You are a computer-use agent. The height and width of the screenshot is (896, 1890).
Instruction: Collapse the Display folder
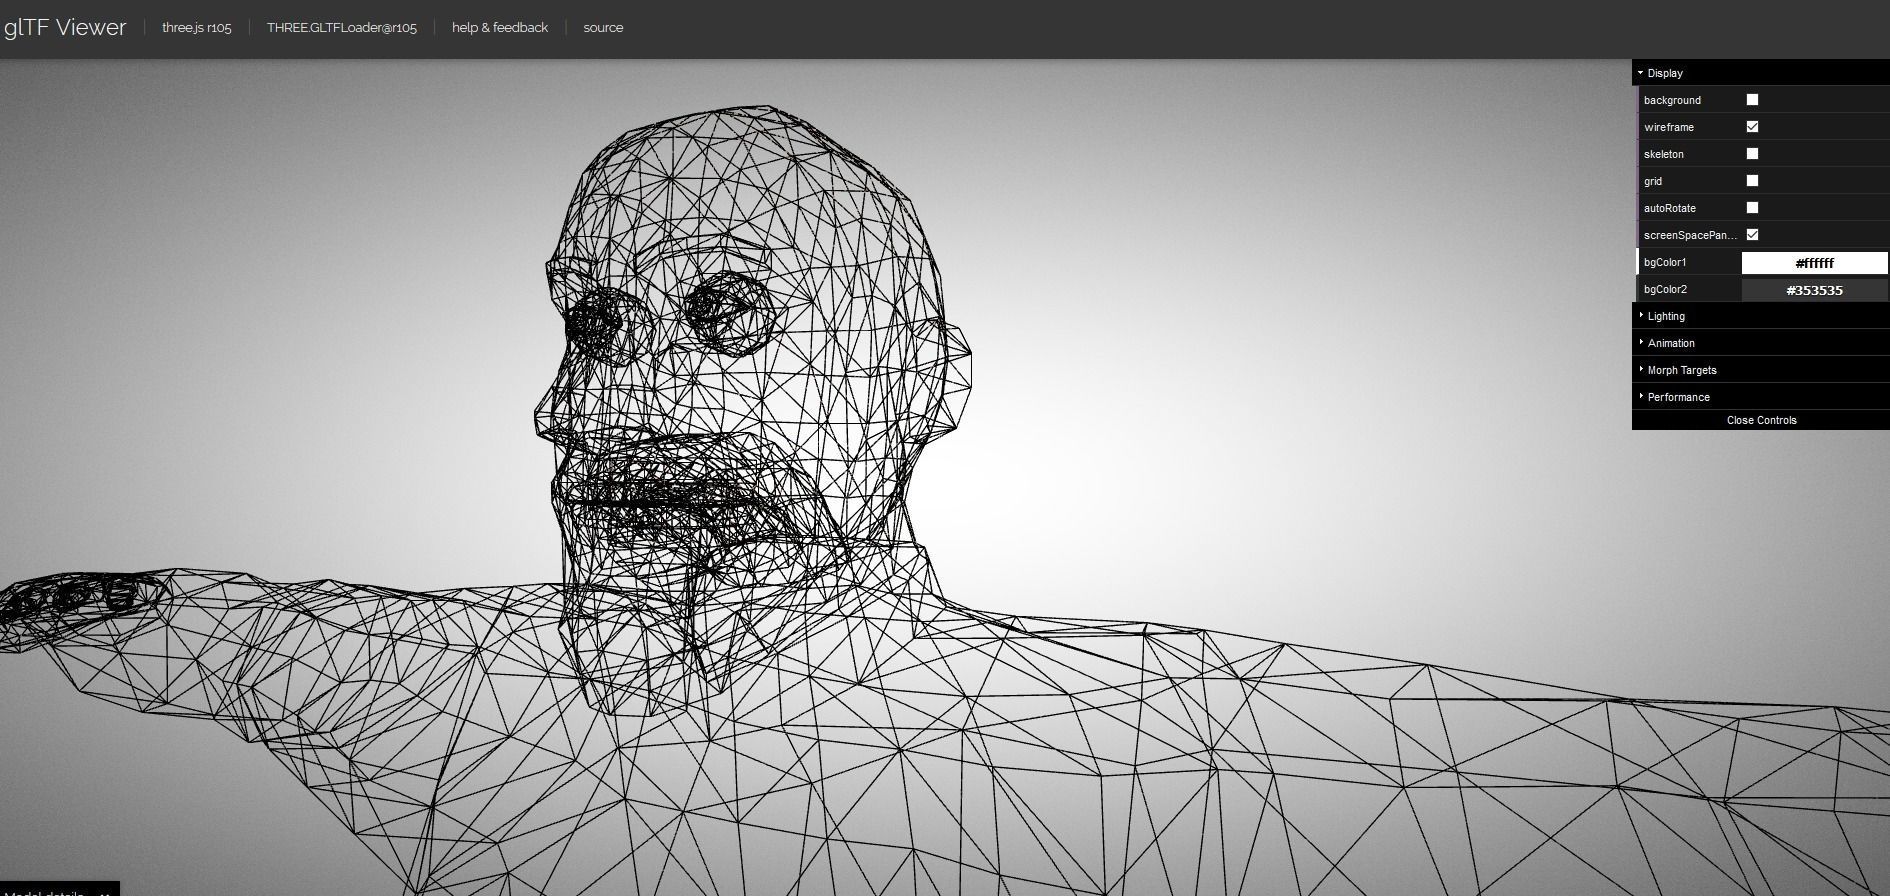pyautogui.click(x=1761, y=73)
